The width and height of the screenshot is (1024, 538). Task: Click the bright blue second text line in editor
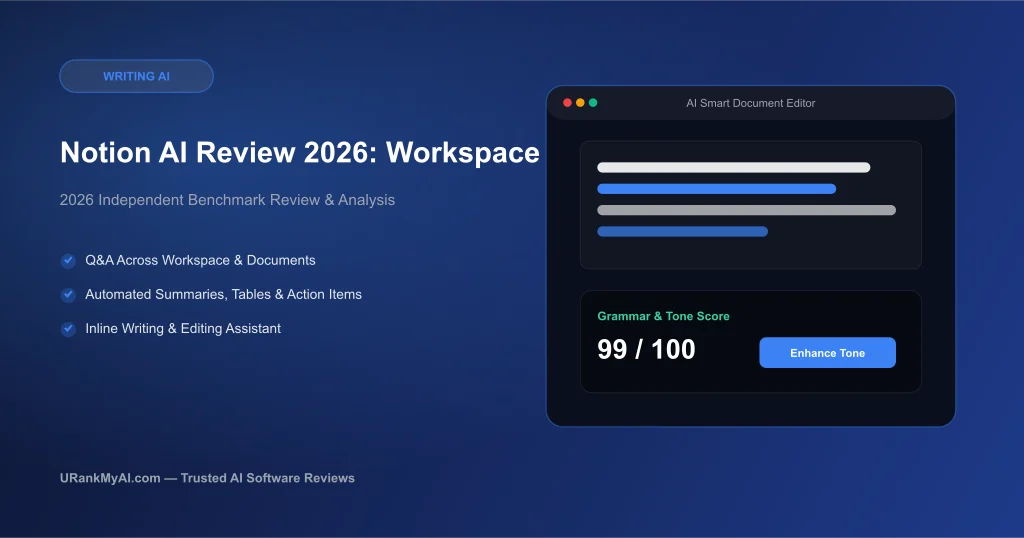coord(716,189)
